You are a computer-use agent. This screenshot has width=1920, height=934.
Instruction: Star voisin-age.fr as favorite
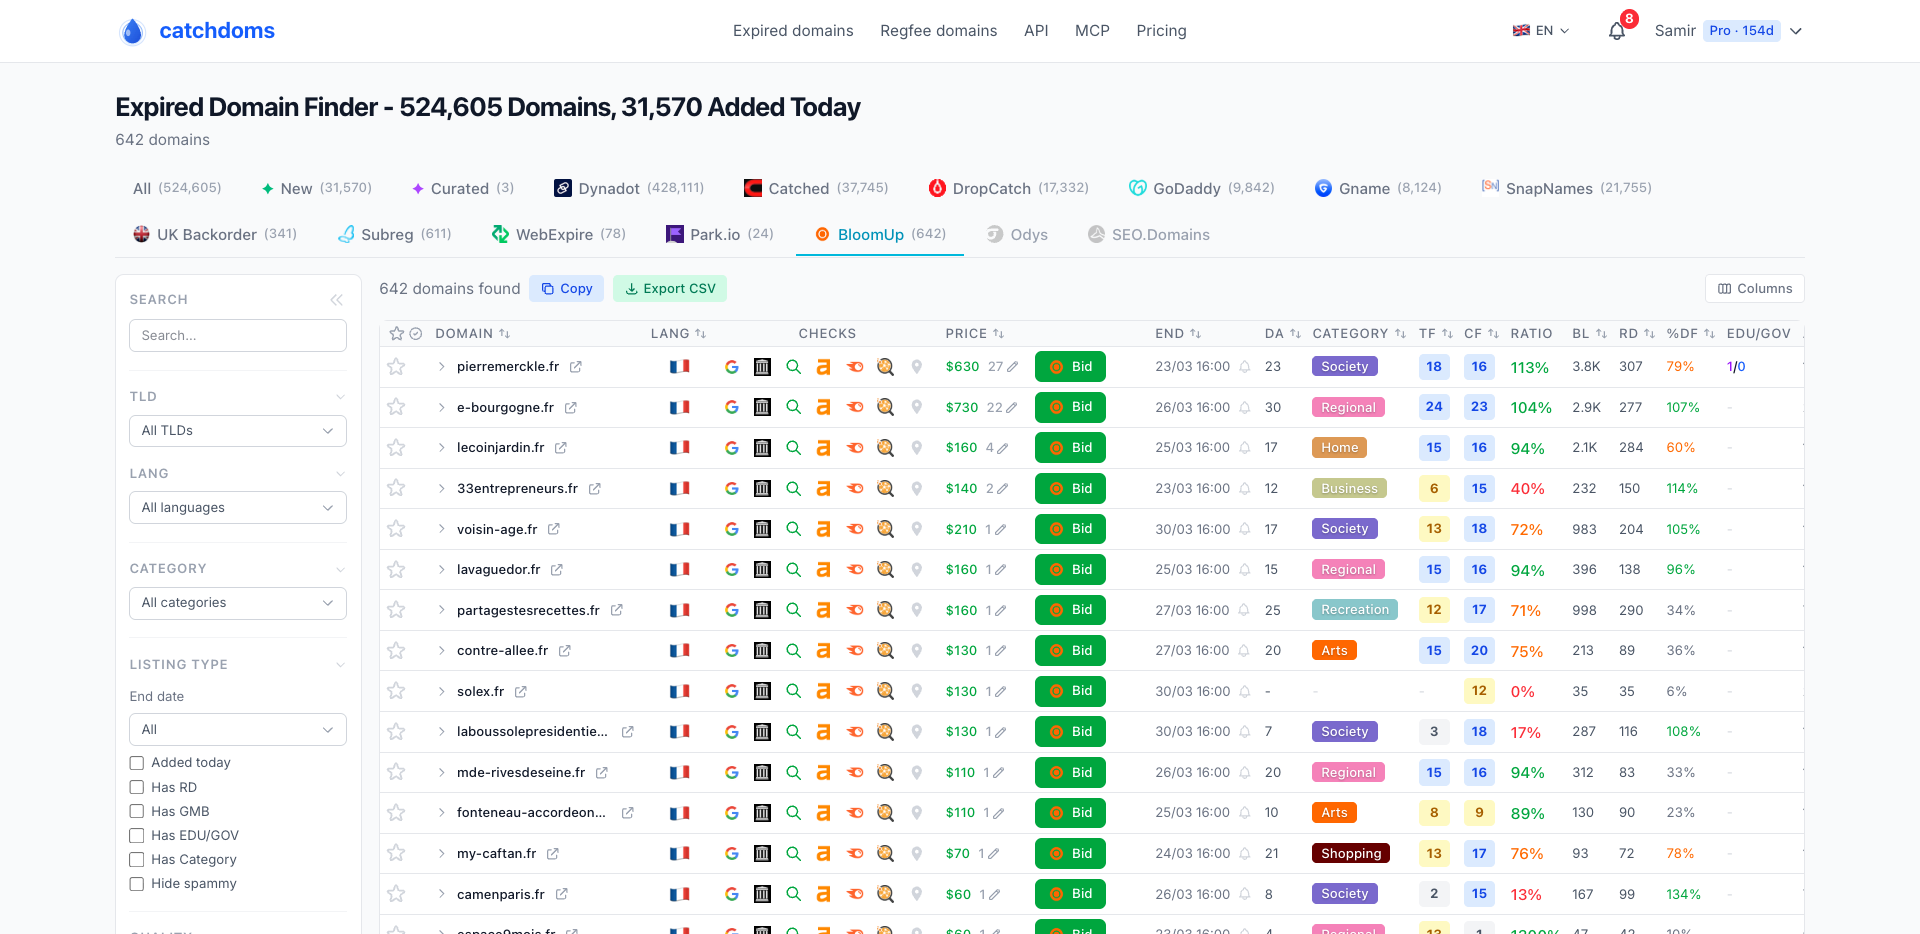(397, 529)
